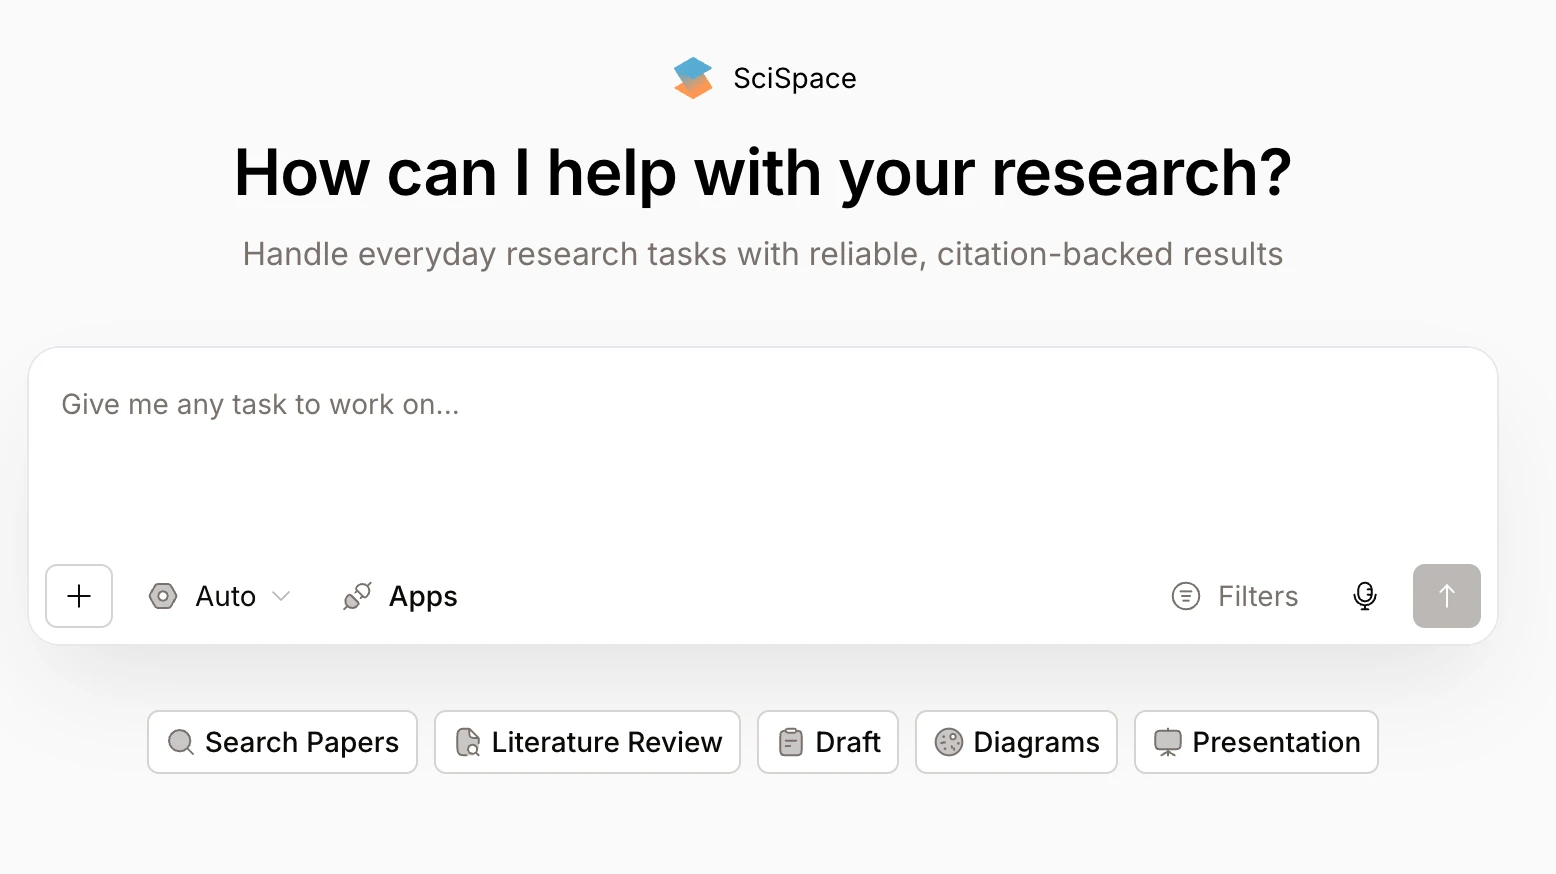1556x874 pixels.
Task: Click the SciSpace logo icon
Action: pos(693,78)
